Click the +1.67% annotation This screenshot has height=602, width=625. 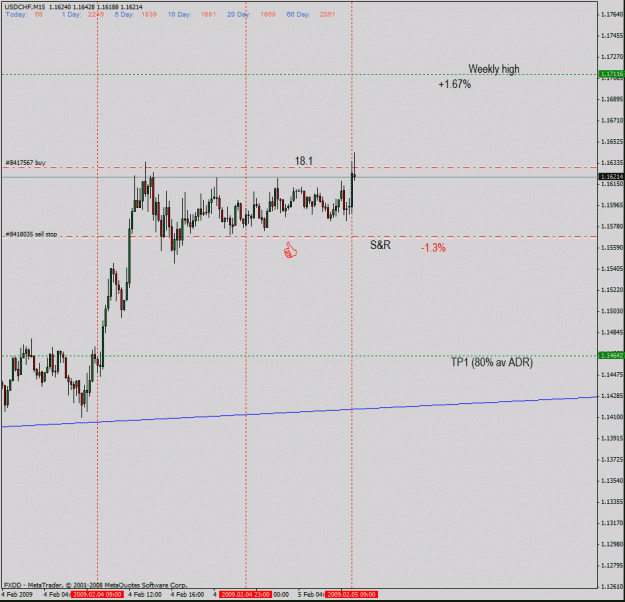[x=454, y=84]
